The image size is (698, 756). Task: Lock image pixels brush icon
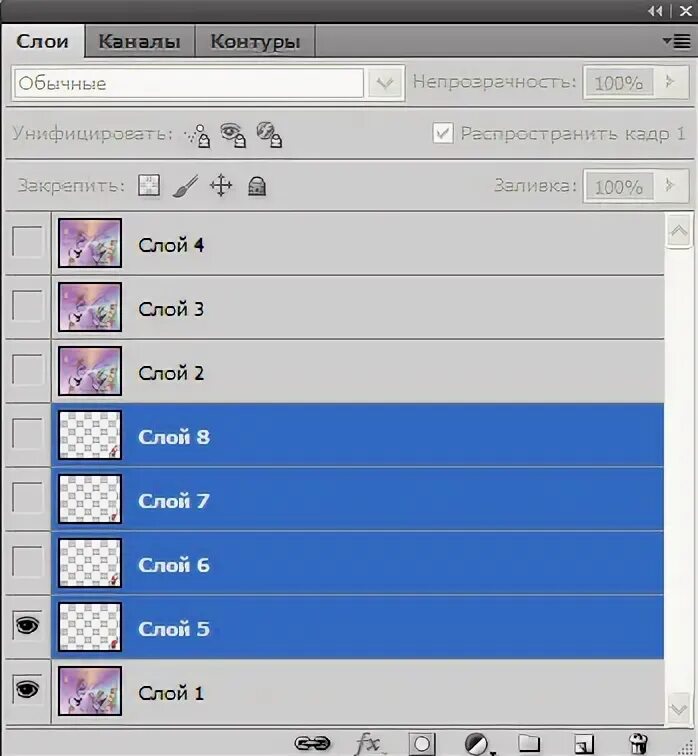click(186, 186)
